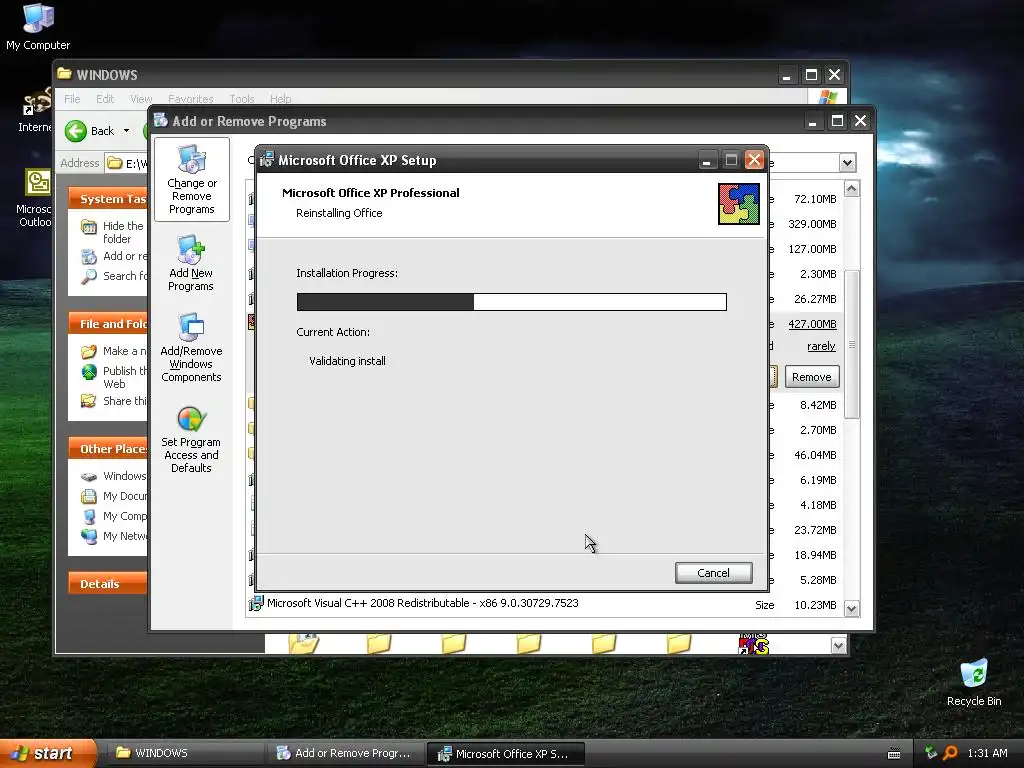Open My Computer in Other Places
Viewport: 1024px width, 768px height.
[114, 516]
